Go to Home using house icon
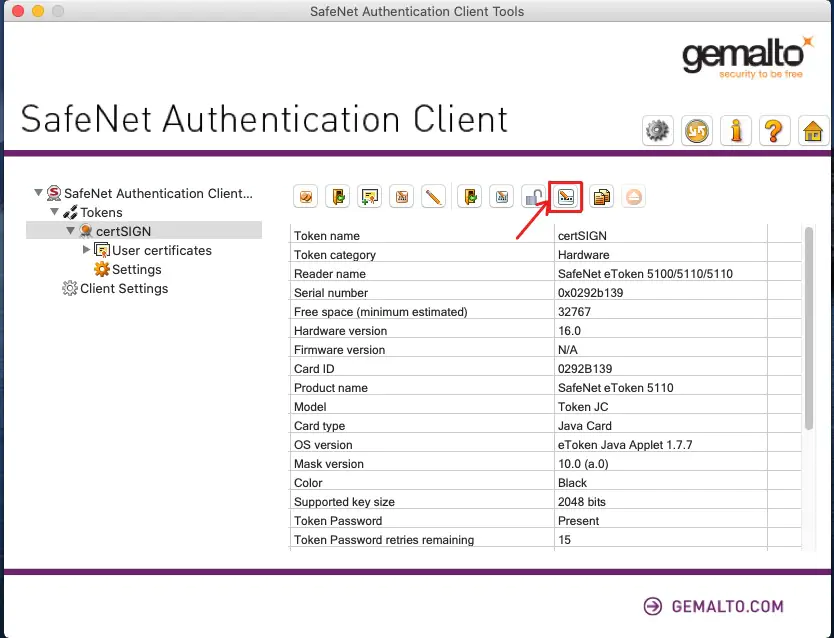Viewport: 834px width, 638px height. click(813, 130)
